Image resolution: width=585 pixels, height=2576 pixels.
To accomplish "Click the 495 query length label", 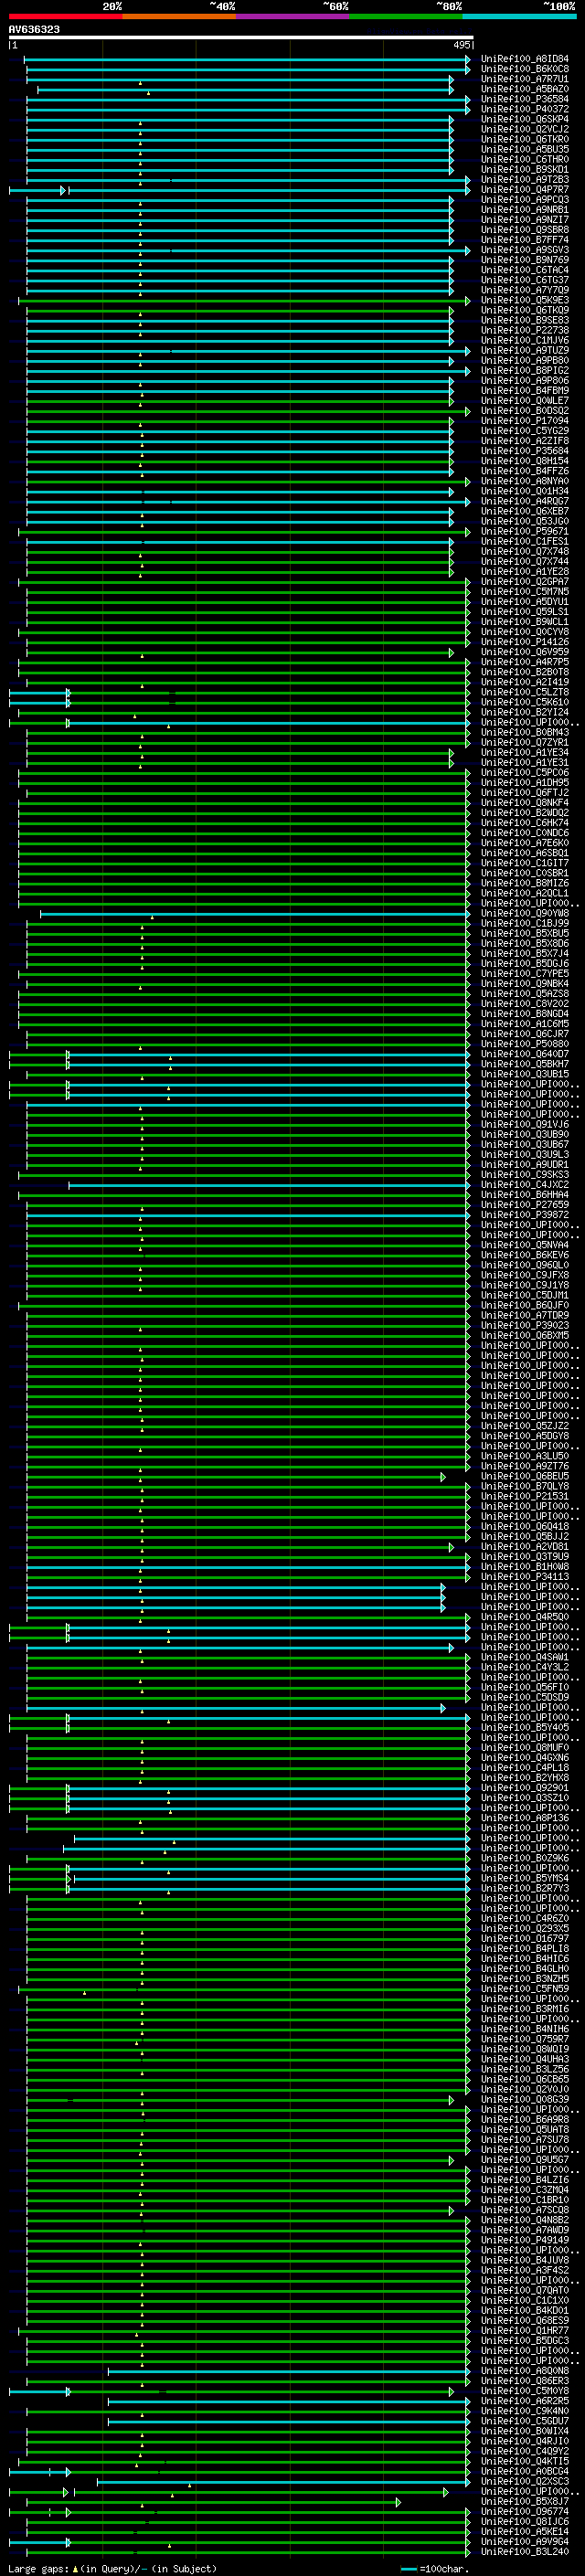I will coord(461,45).
